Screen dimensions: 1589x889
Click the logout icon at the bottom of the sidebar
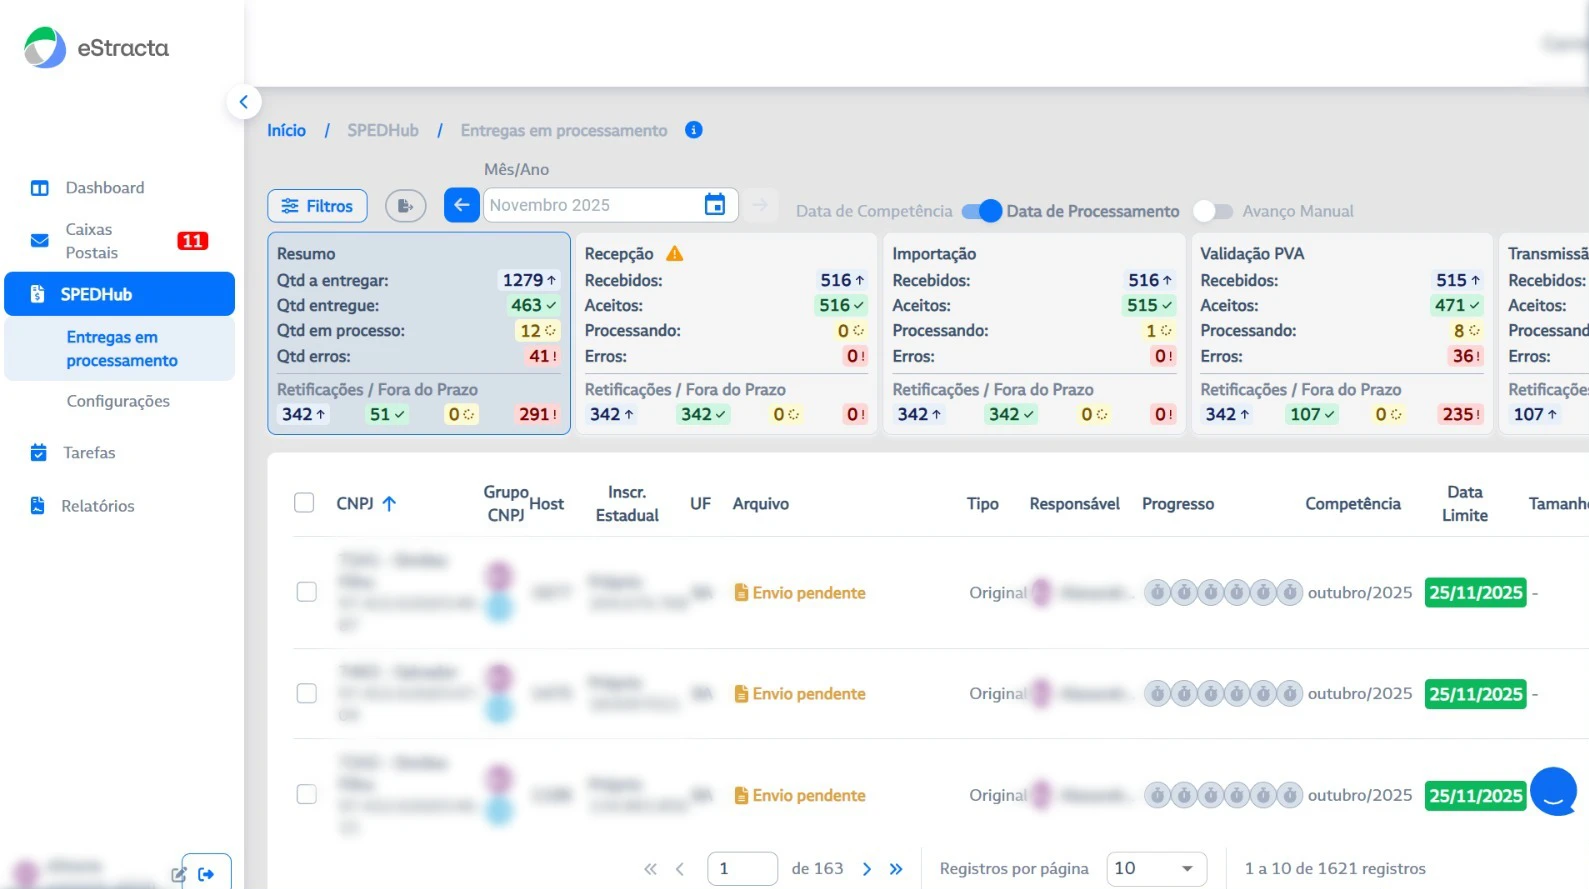coord(206,874)
